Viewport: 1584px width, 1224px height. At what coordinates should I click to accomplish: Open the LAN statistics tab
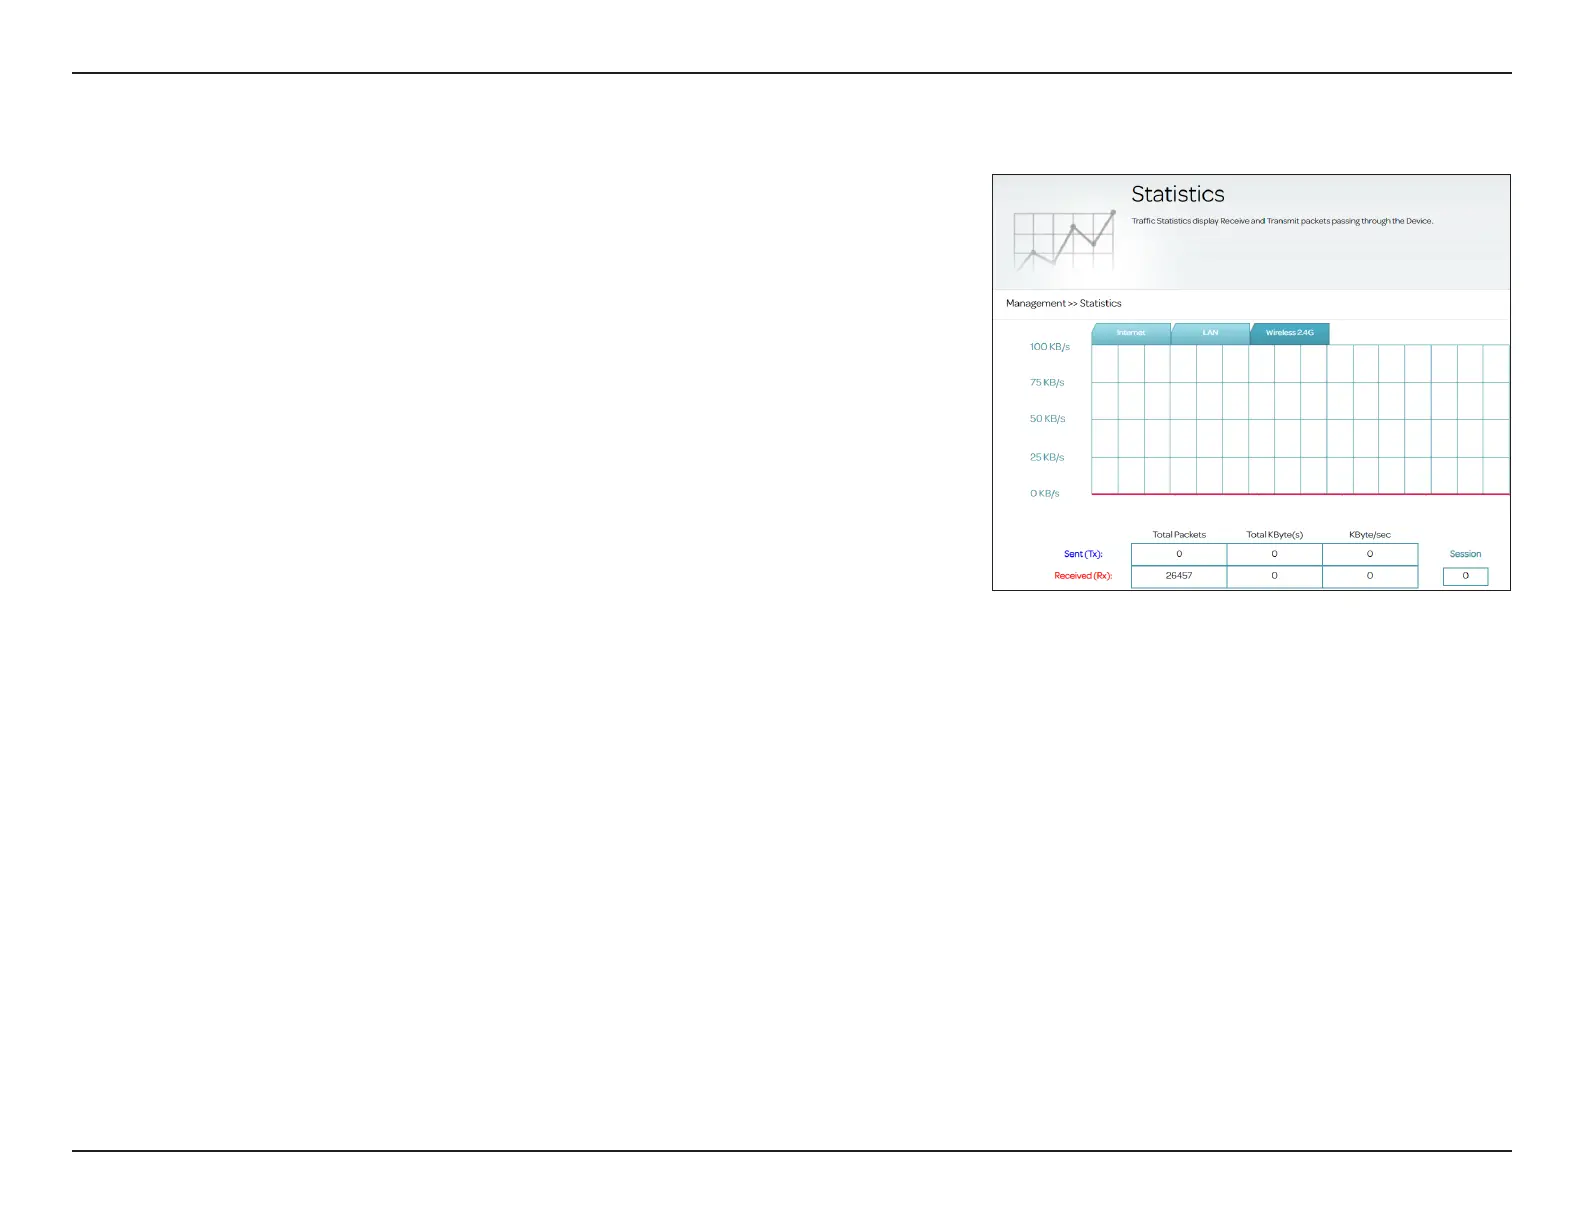tap(1210, 333)
